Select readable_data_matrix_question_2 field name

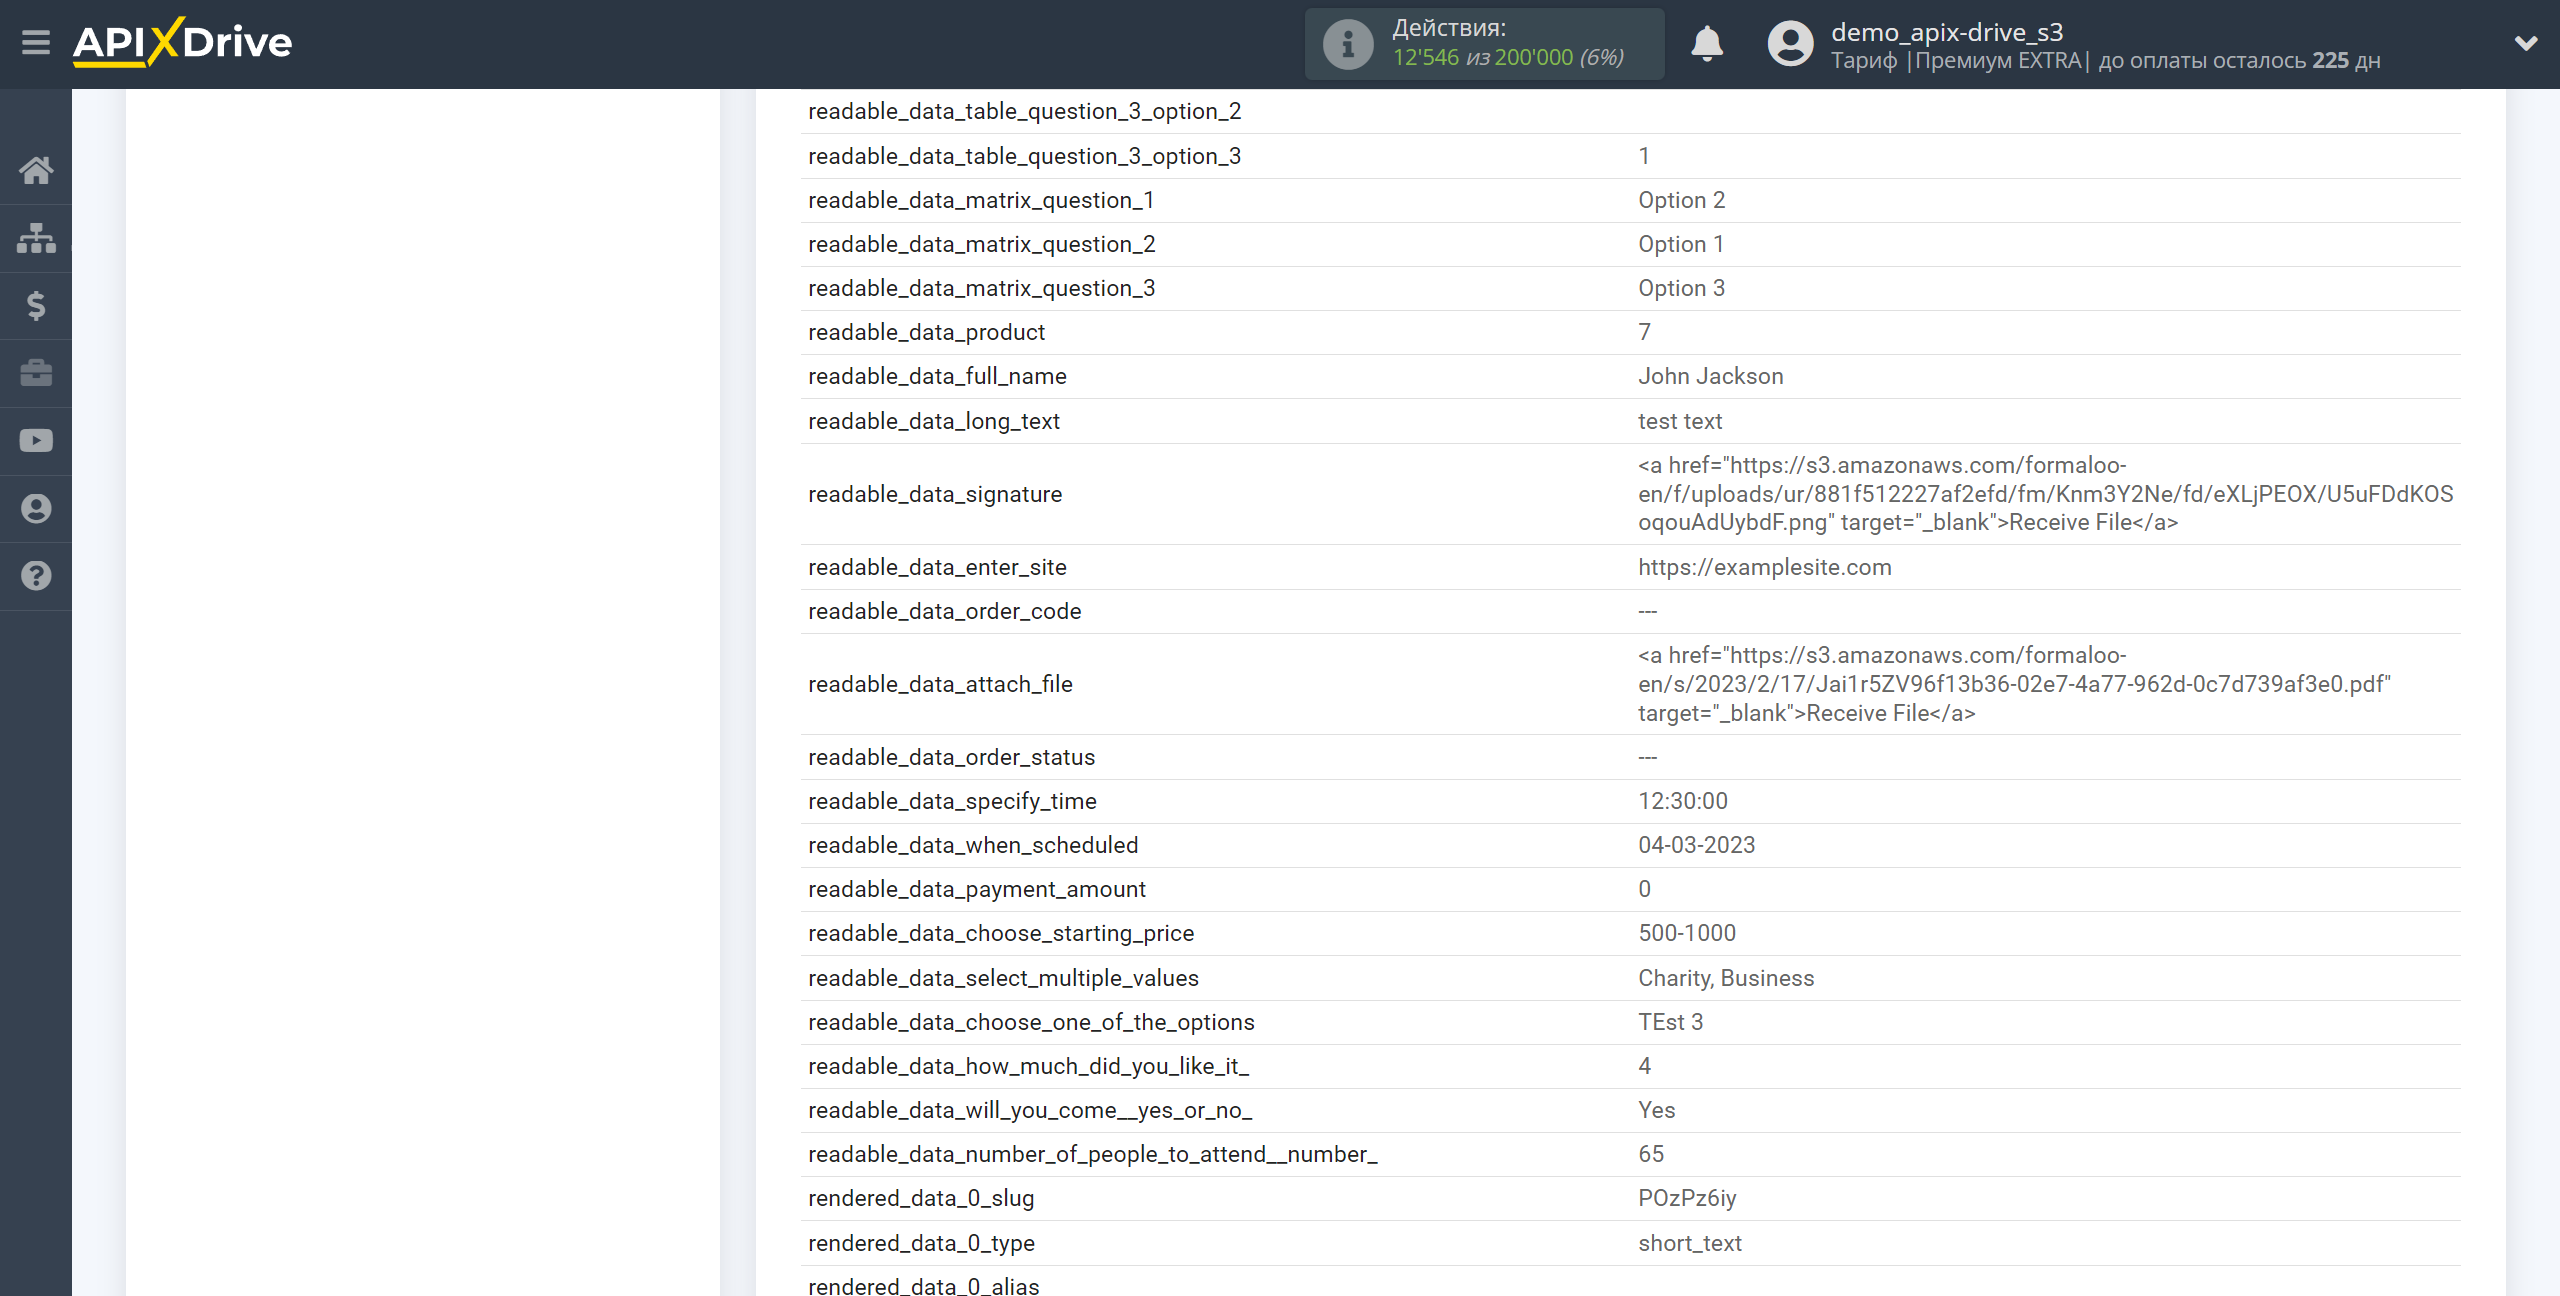[981, 244]
